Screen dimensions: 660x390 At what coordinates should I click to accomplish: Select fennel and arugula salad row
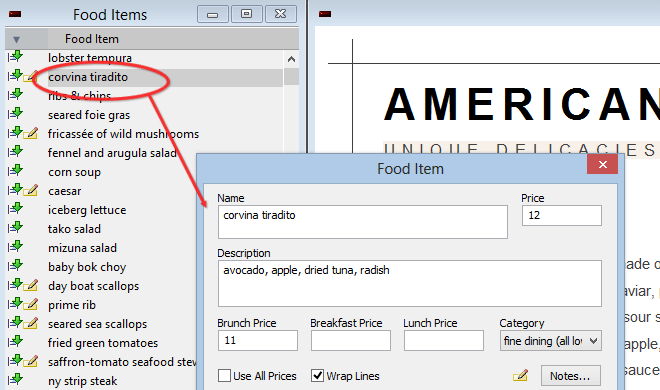[x=112, y=153]
